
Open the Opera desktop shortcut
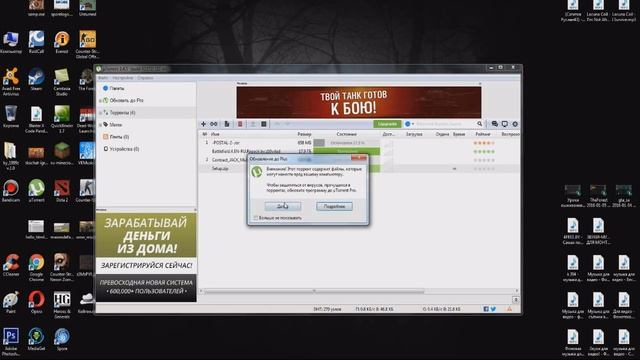tap(36, 303)
